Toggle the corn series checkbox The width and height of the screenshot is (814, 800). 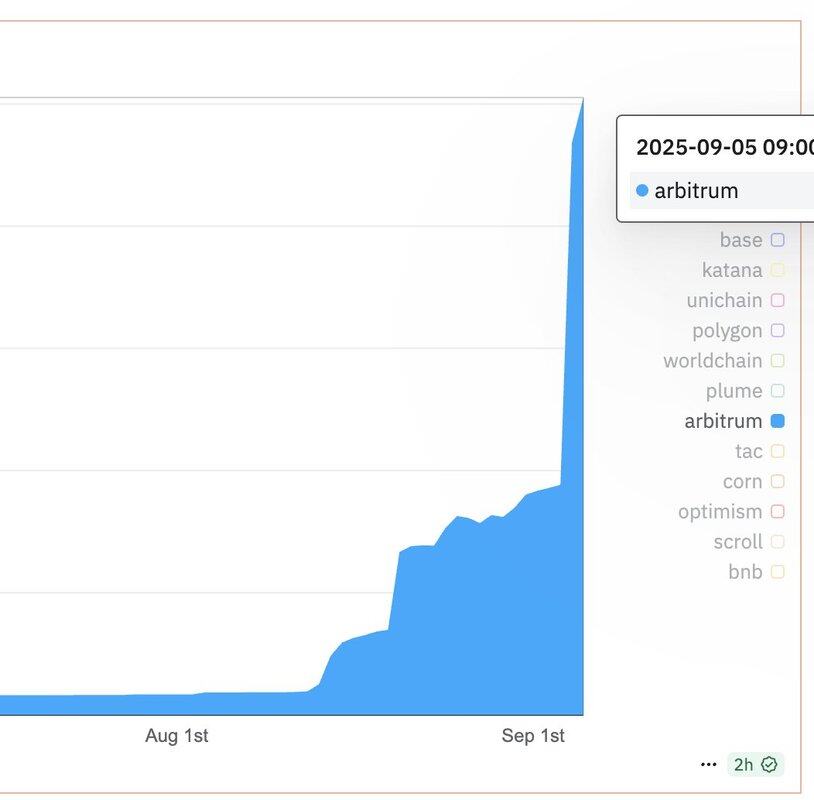[x=777, y=481]
